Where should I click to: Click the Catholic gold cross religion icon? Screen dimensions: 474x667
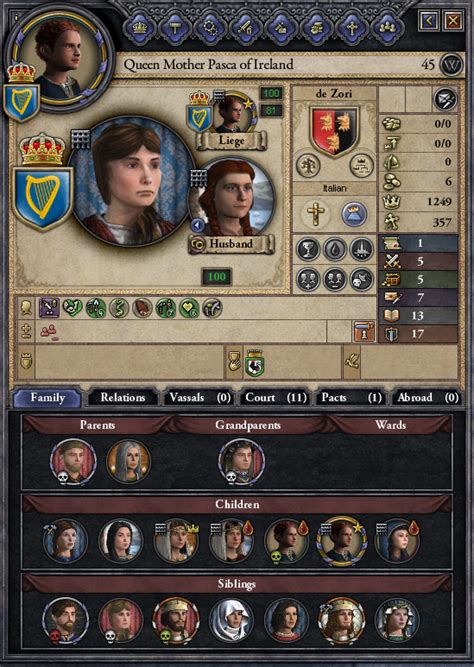coord(315,214)
